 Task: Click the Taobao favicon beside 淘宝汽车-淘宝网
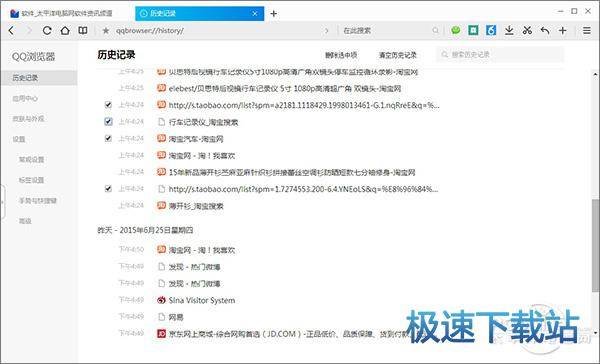pos(161,139)
